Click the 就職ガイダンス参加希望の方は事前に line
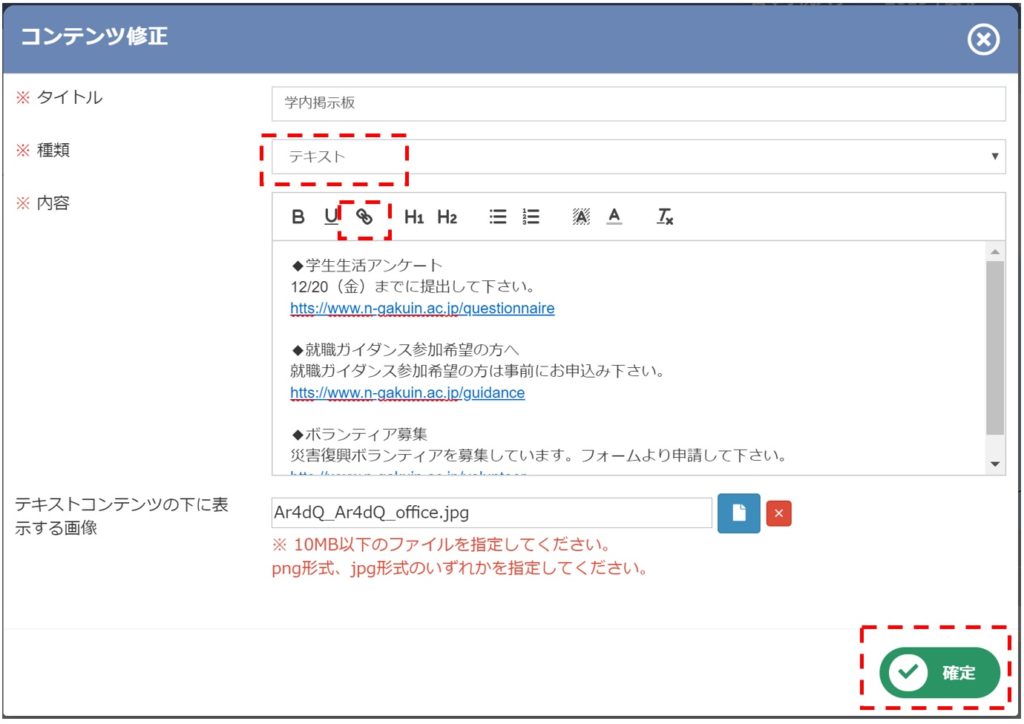This screenshot has height=724, width=1024. [477, 371]
